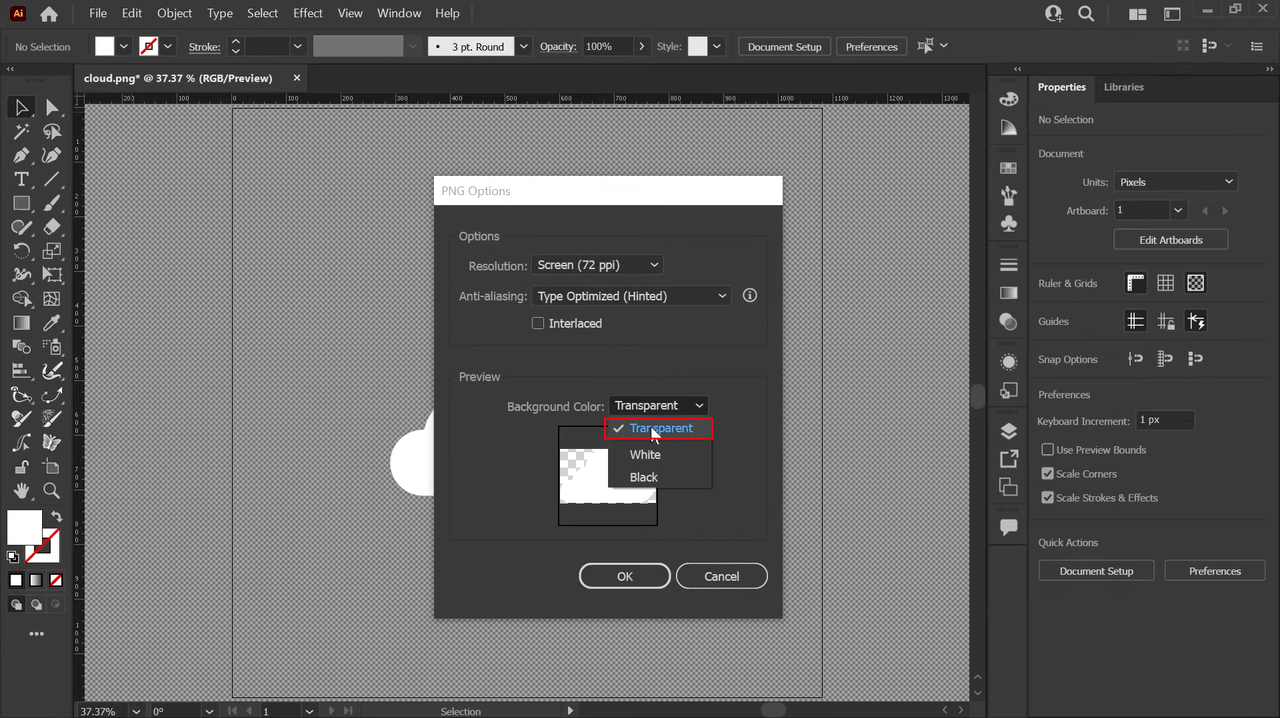The width and height of the screenshot is (1280, 718).
Task: Select the Direct Selection tool
Action: tap(52, 107)
